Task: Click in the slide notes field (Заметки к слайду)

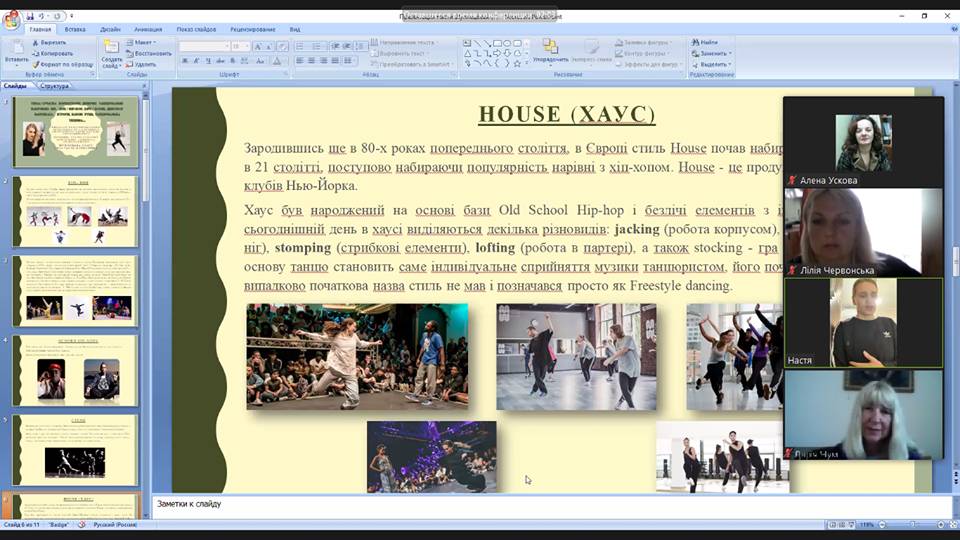Action: click(550, 504)
